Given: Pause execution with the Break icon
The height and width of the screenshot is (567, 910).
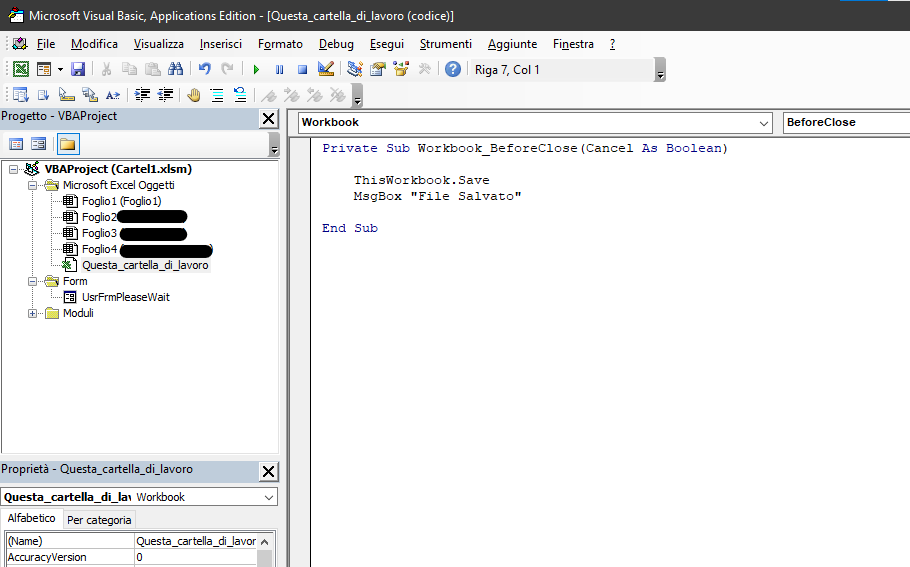Looking at the screenshot, I should coord(279,69).
